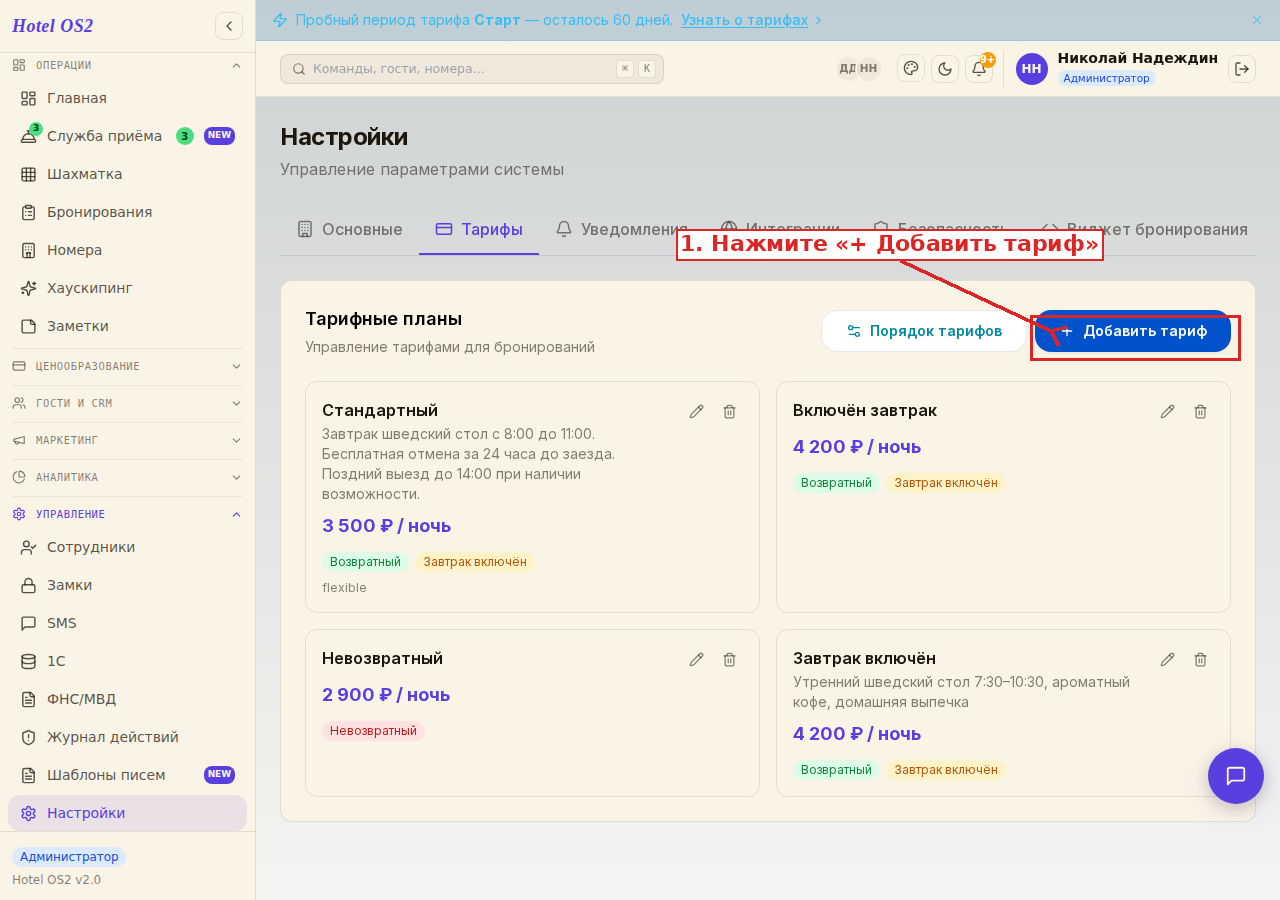Open the chat bubble floating button

[x=1236, y=776]
